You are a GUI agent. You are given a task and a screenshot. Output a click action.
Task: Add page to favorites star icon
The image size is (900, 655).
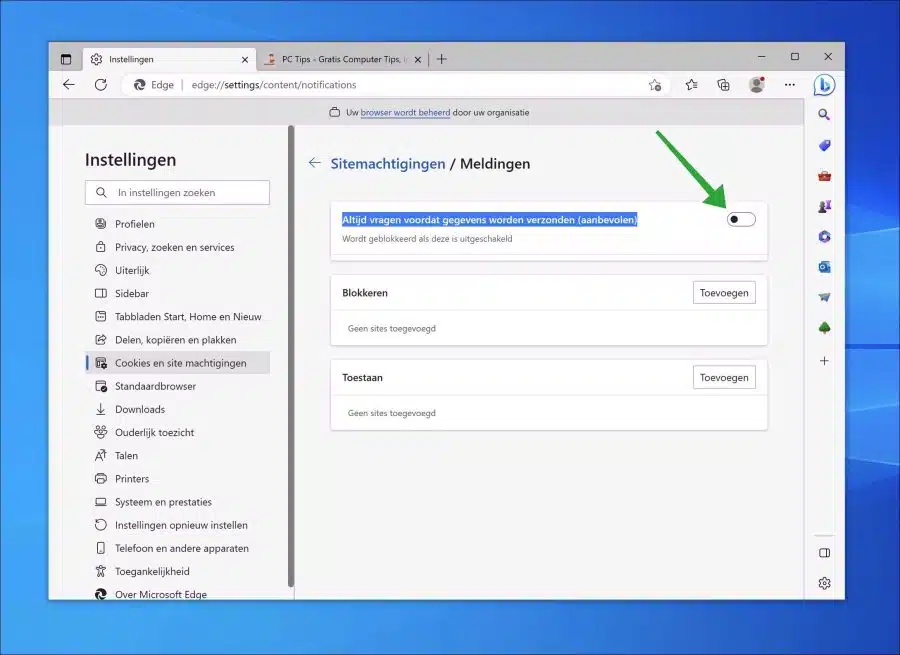coord(655,85)
